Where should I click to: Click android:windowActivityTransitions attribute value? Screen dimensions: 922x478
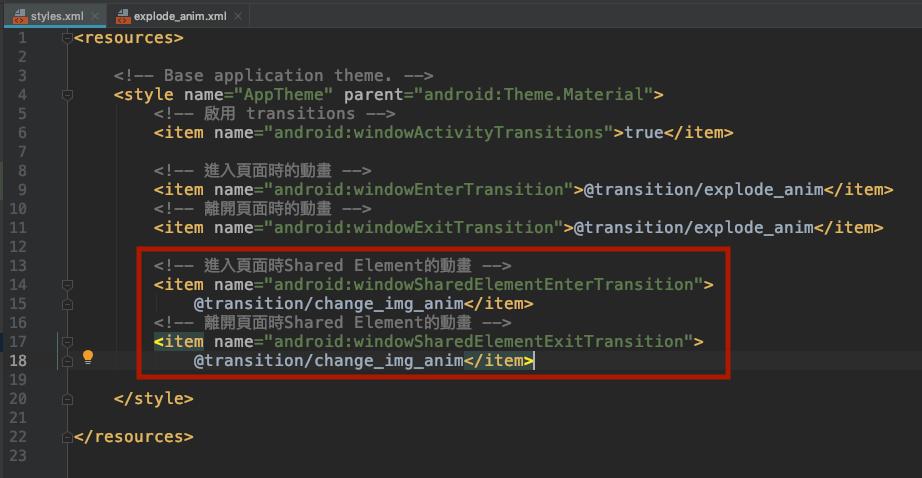439,133
